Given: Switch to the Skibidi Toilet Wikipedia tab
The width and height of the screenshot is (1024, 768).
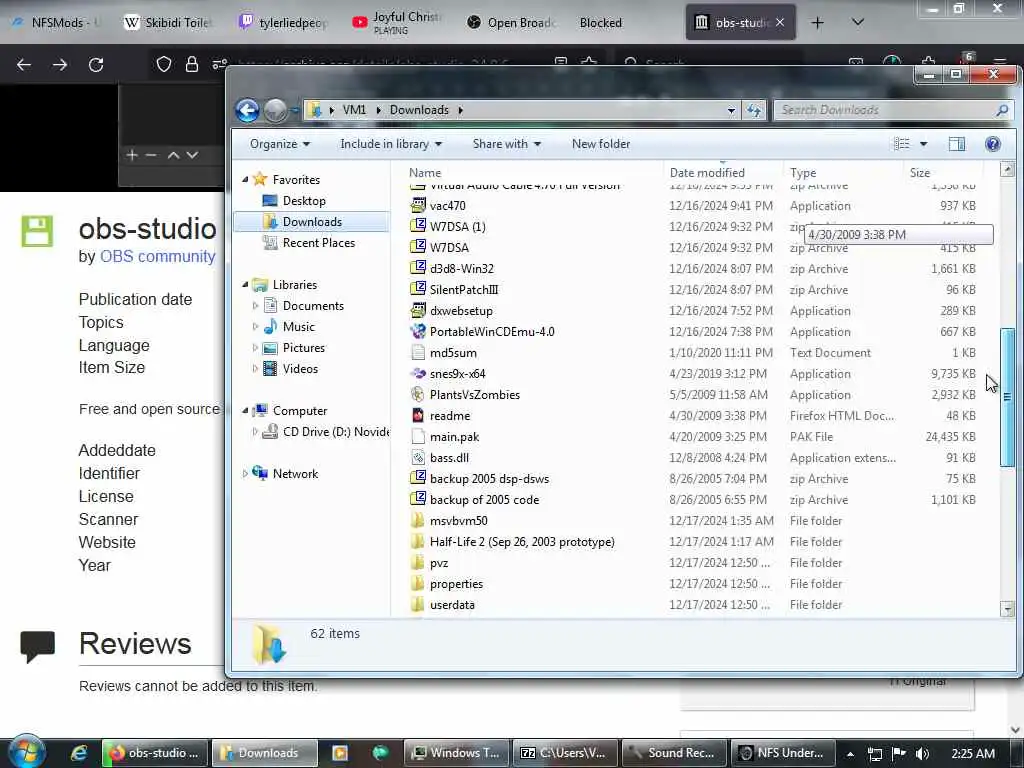Looking at the screenshot, I should point(168,23).
